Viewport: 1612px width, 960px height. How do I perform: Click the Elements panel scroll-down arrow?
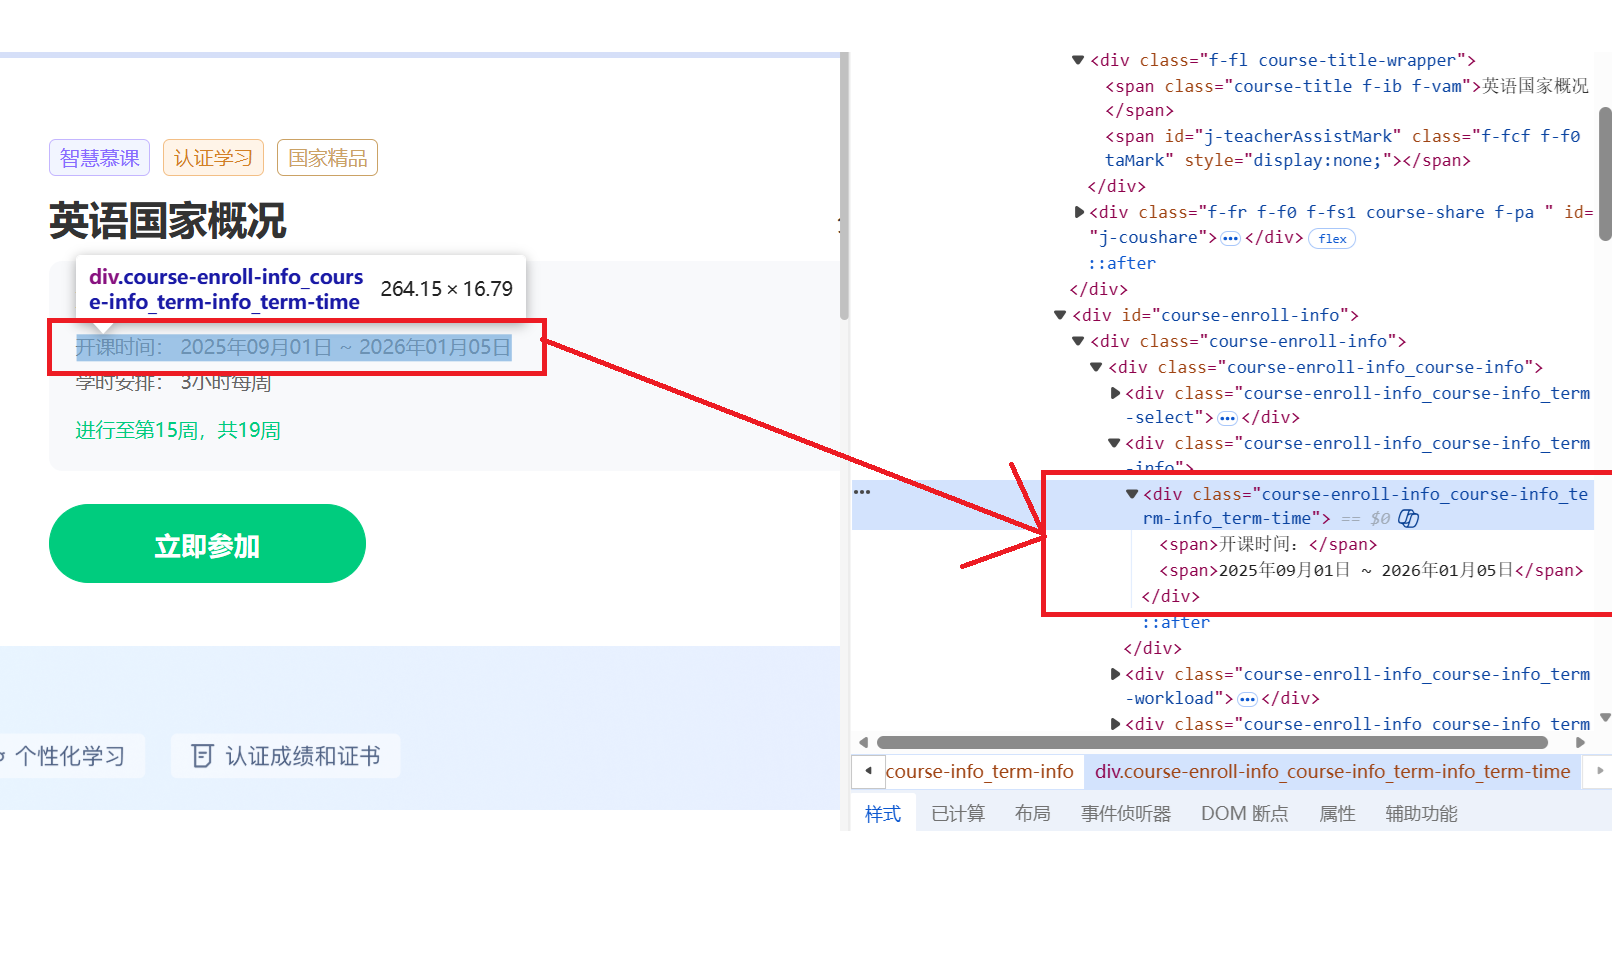point(1605,717)
